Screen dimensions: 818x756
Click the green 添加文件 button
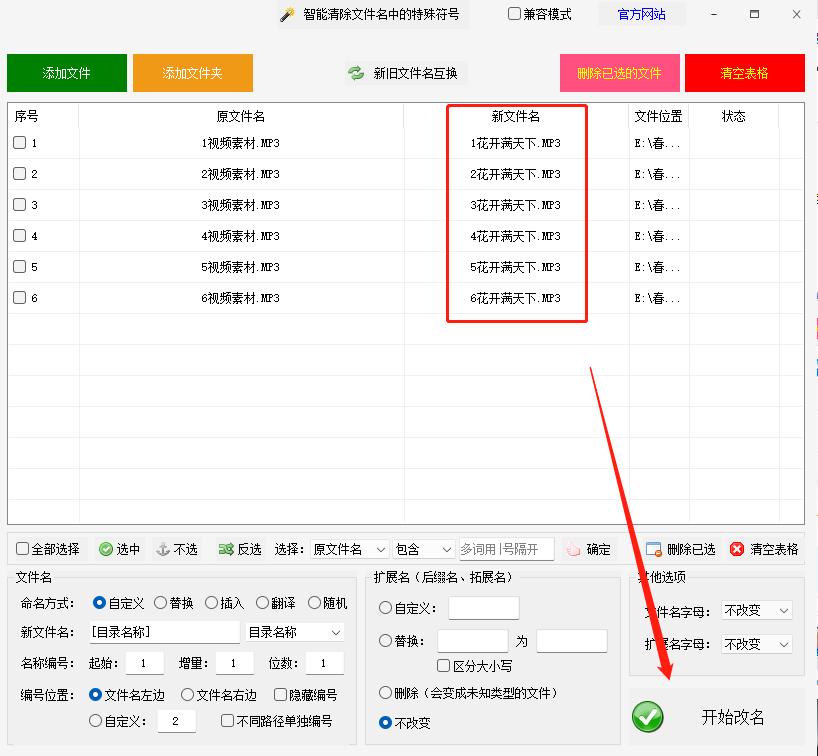[x=66, y=72]
